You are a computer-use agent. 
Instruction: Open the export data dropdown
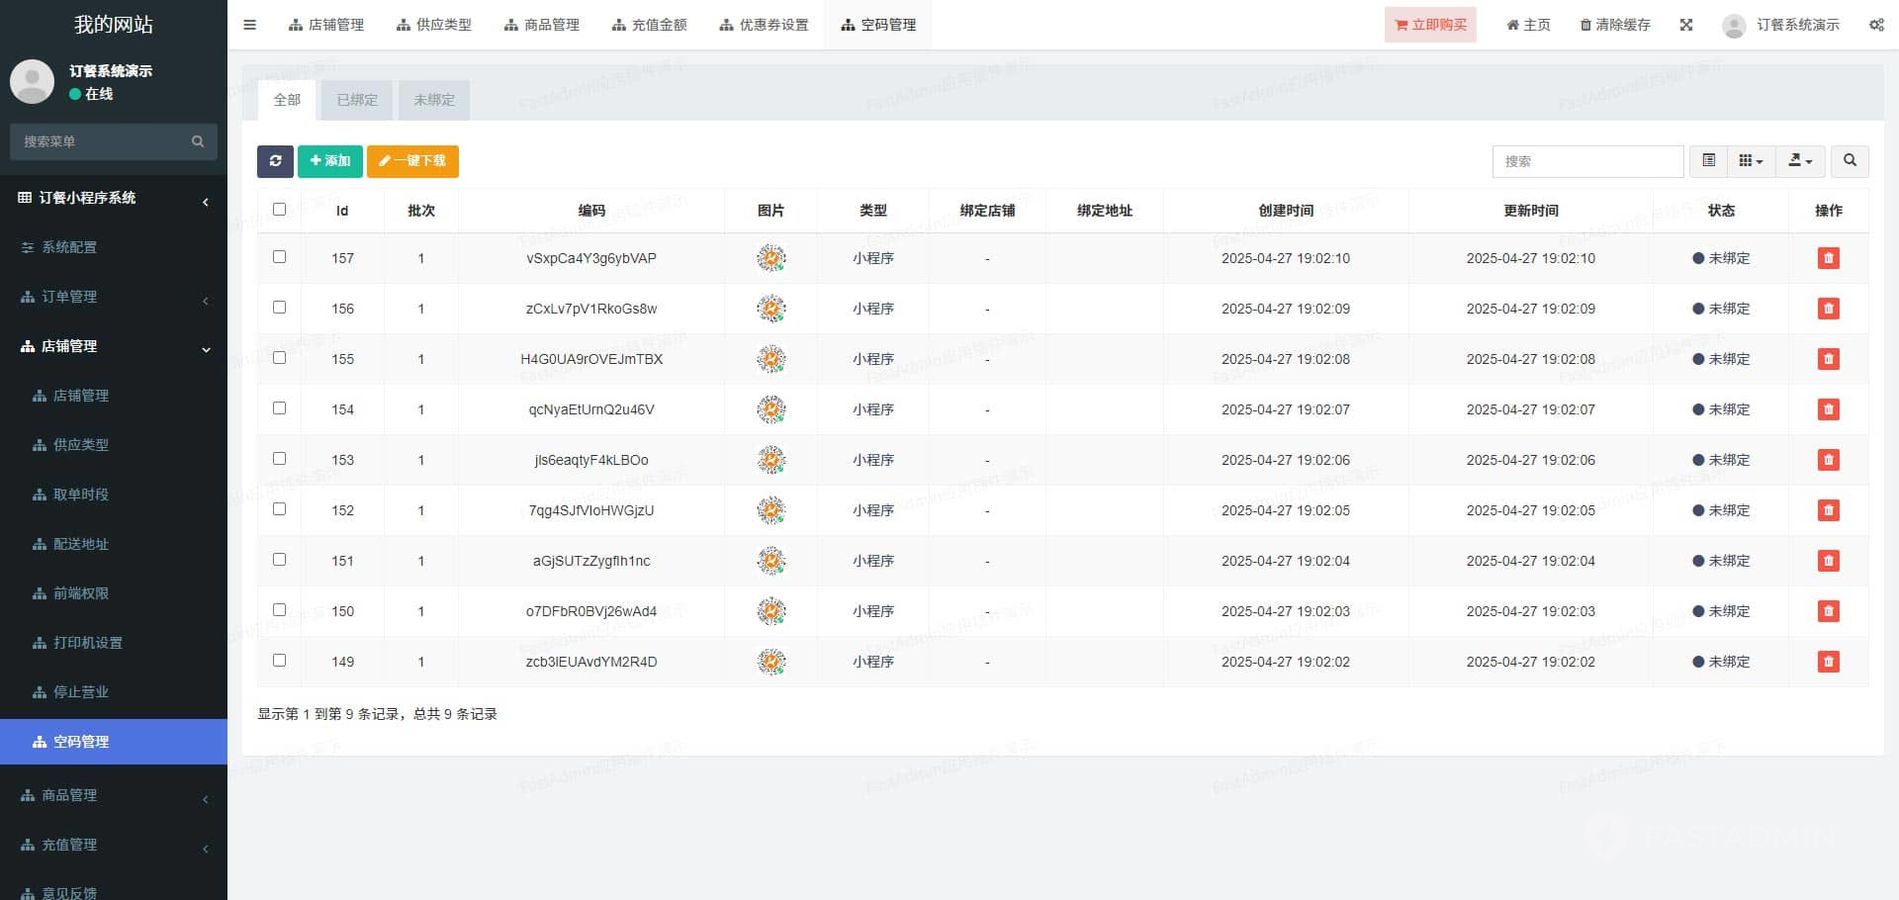pos(1800,161)
